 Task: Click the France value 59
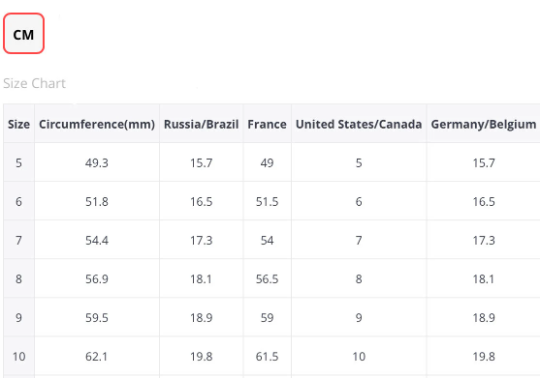[267, 317]
